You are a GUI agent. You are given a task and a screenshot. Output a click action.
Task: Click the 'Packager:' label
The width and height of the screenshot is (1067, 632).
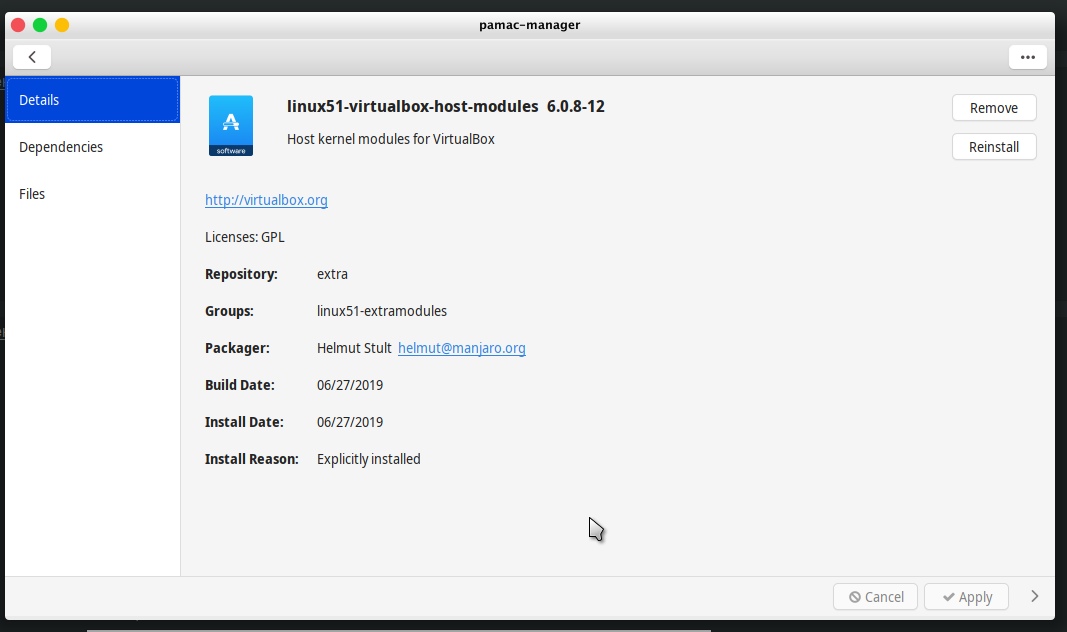tap(237, 348)
